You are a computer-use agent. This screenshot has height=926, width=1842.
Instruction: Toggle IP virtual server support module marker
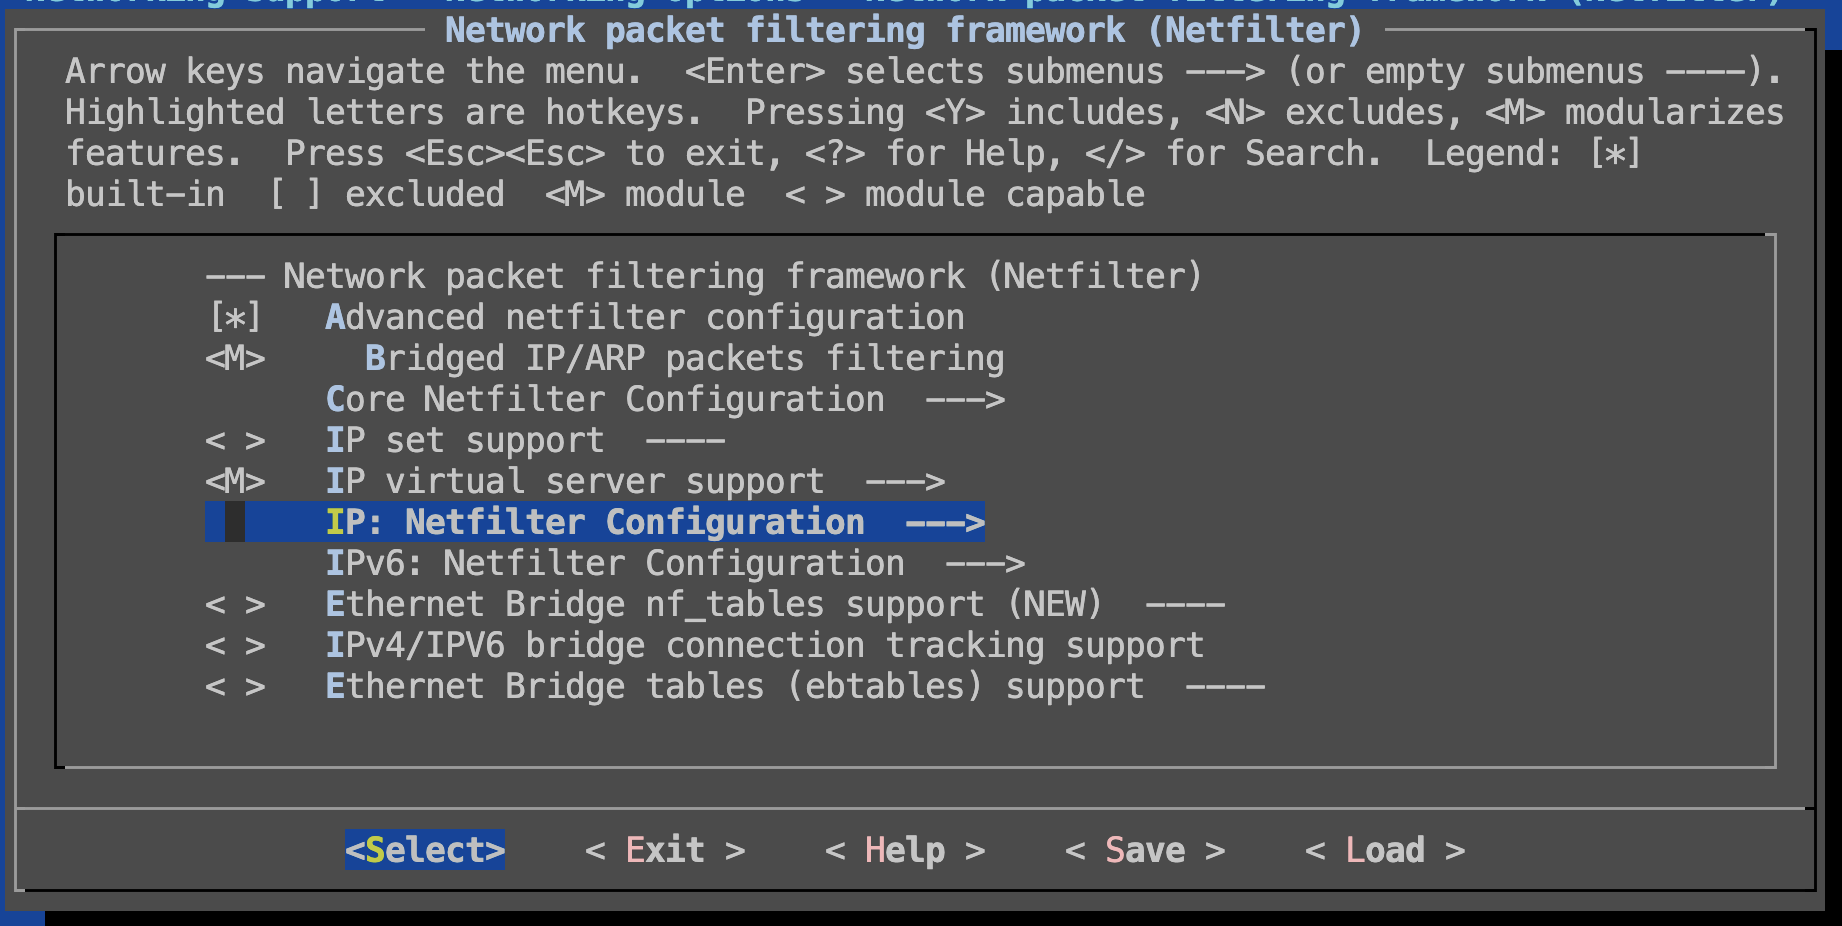pos(235,482)
